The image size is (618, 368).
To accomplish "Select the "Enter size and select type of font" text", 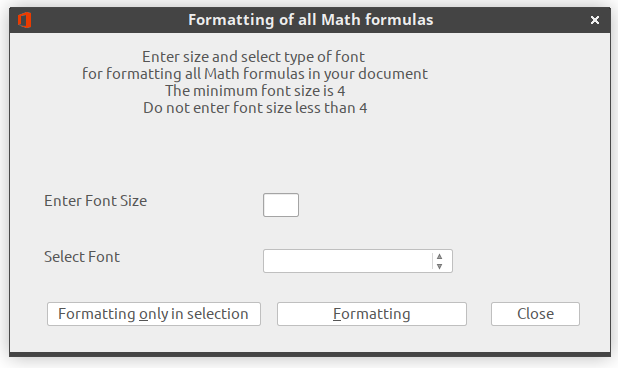I will pyautogui.click(x=253, y=57).
